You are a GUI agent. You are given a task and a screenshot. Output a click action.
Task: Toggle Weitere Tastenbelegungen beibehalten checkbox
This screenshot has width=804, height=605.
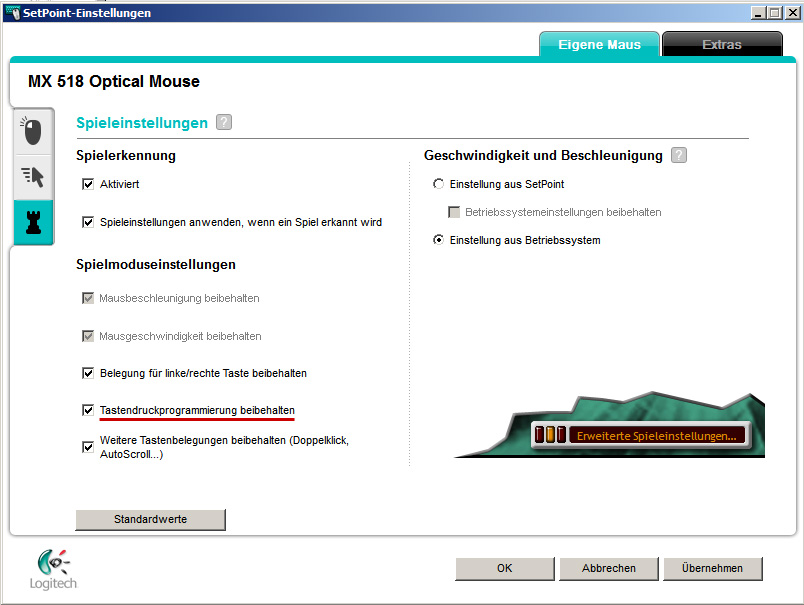88,447
